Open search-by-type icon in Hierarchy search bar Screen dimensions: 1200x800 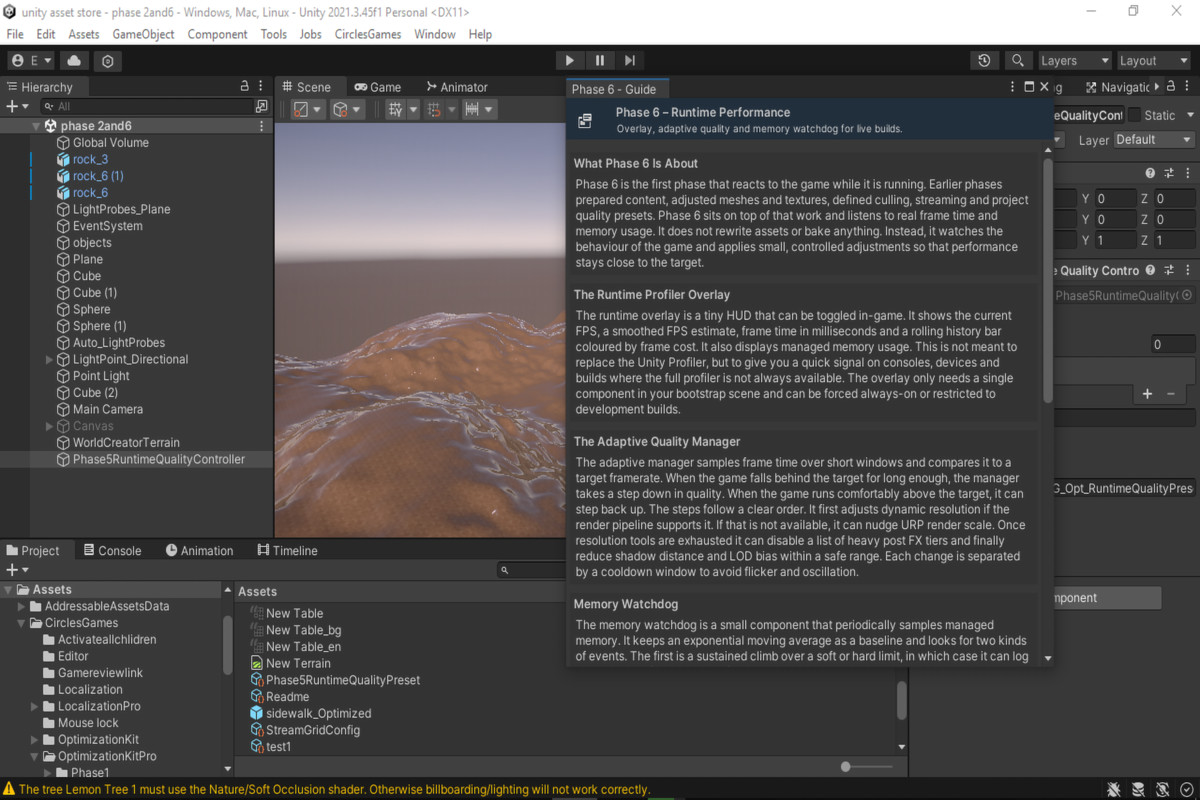point(261,106)
